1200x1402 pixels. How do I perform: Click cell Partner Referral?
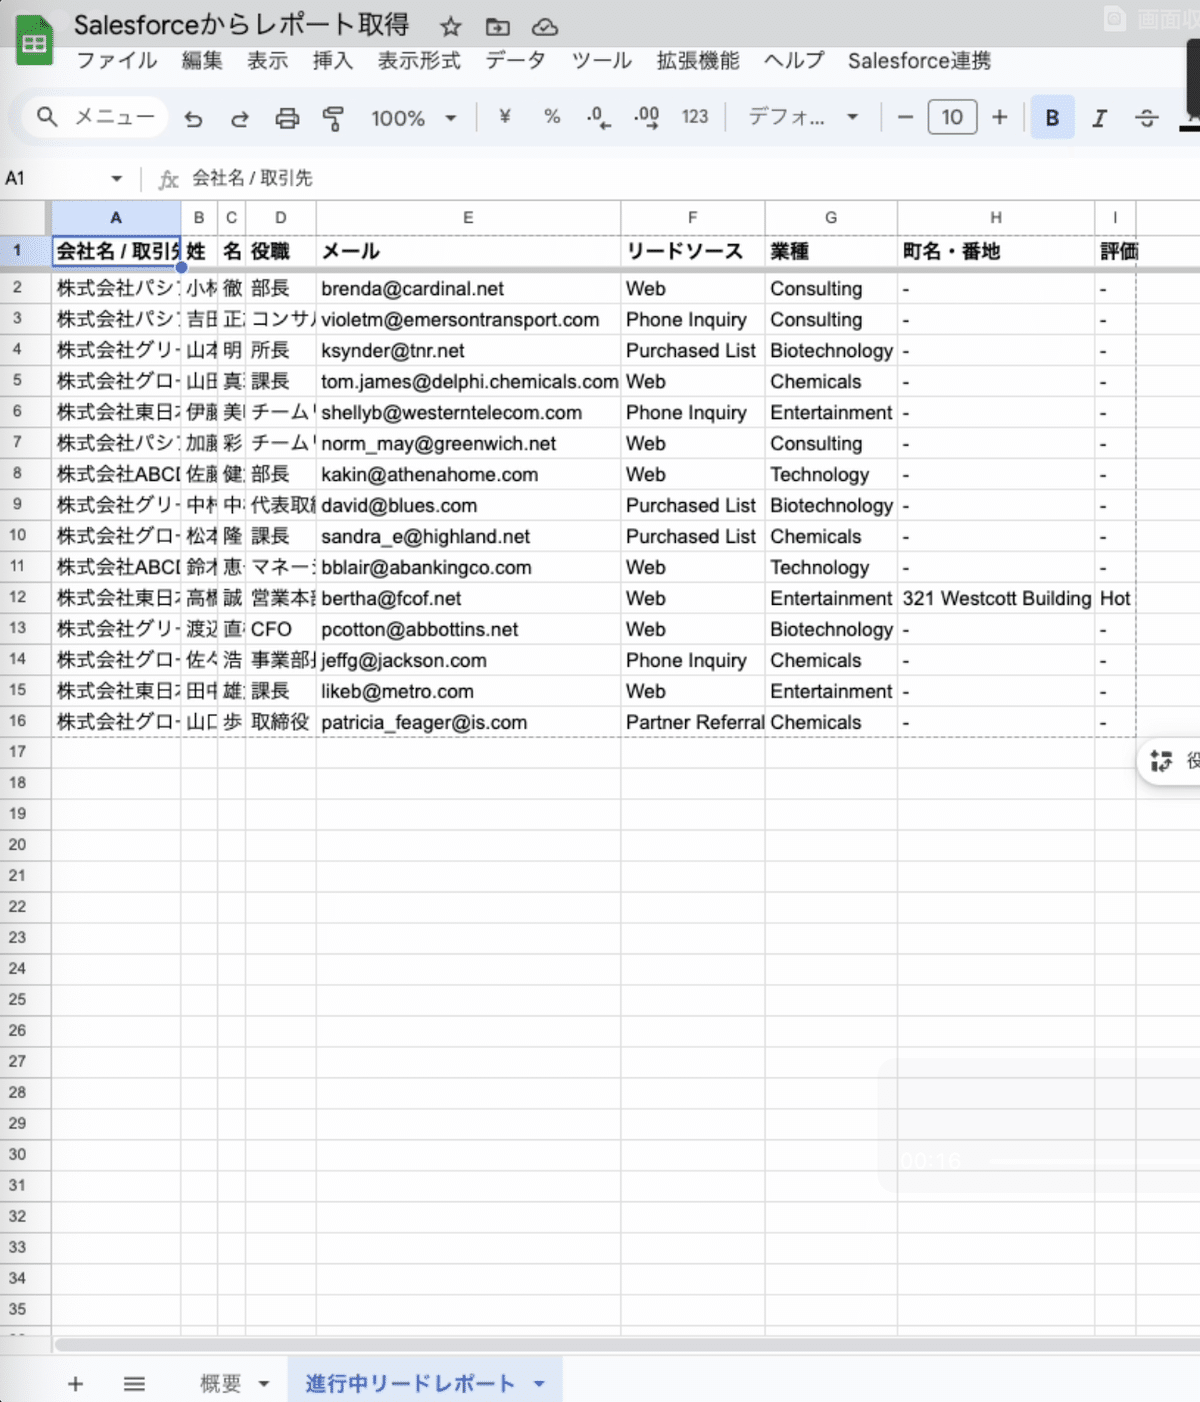click(692, 722)
